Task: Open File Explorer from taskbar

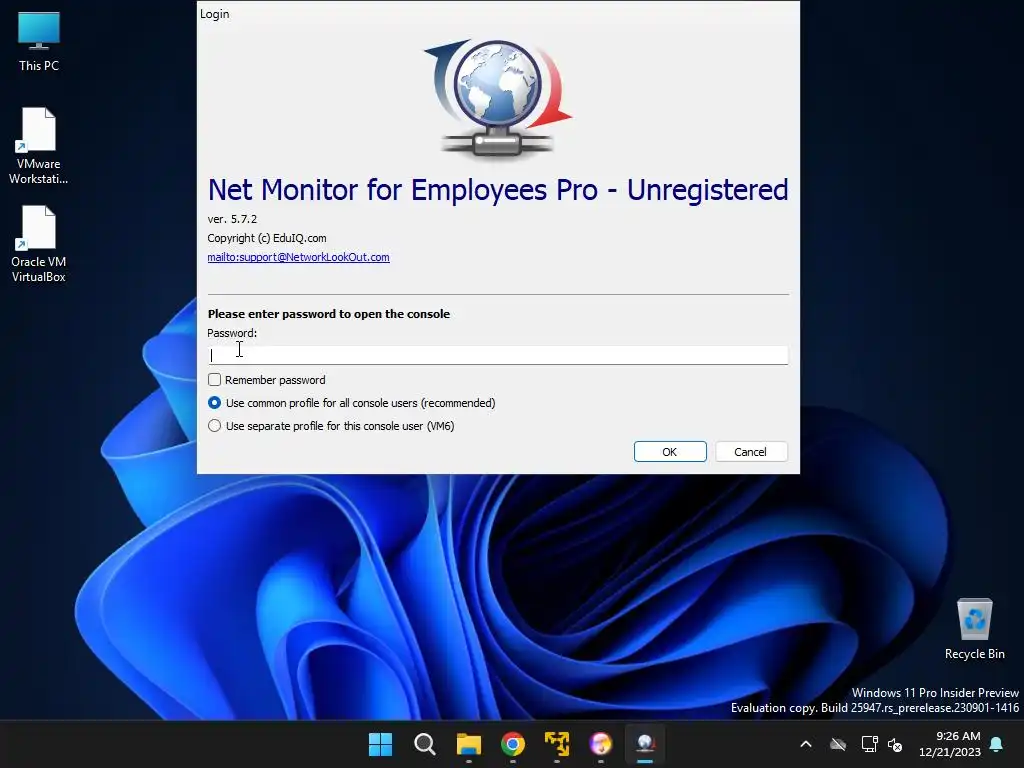Action: tap(468, 744)
